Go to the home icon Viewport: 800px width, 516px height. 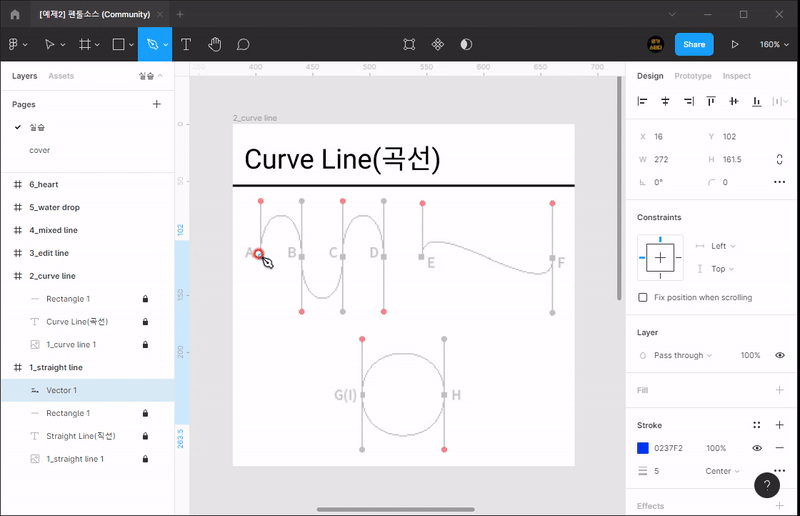[15, 14]
